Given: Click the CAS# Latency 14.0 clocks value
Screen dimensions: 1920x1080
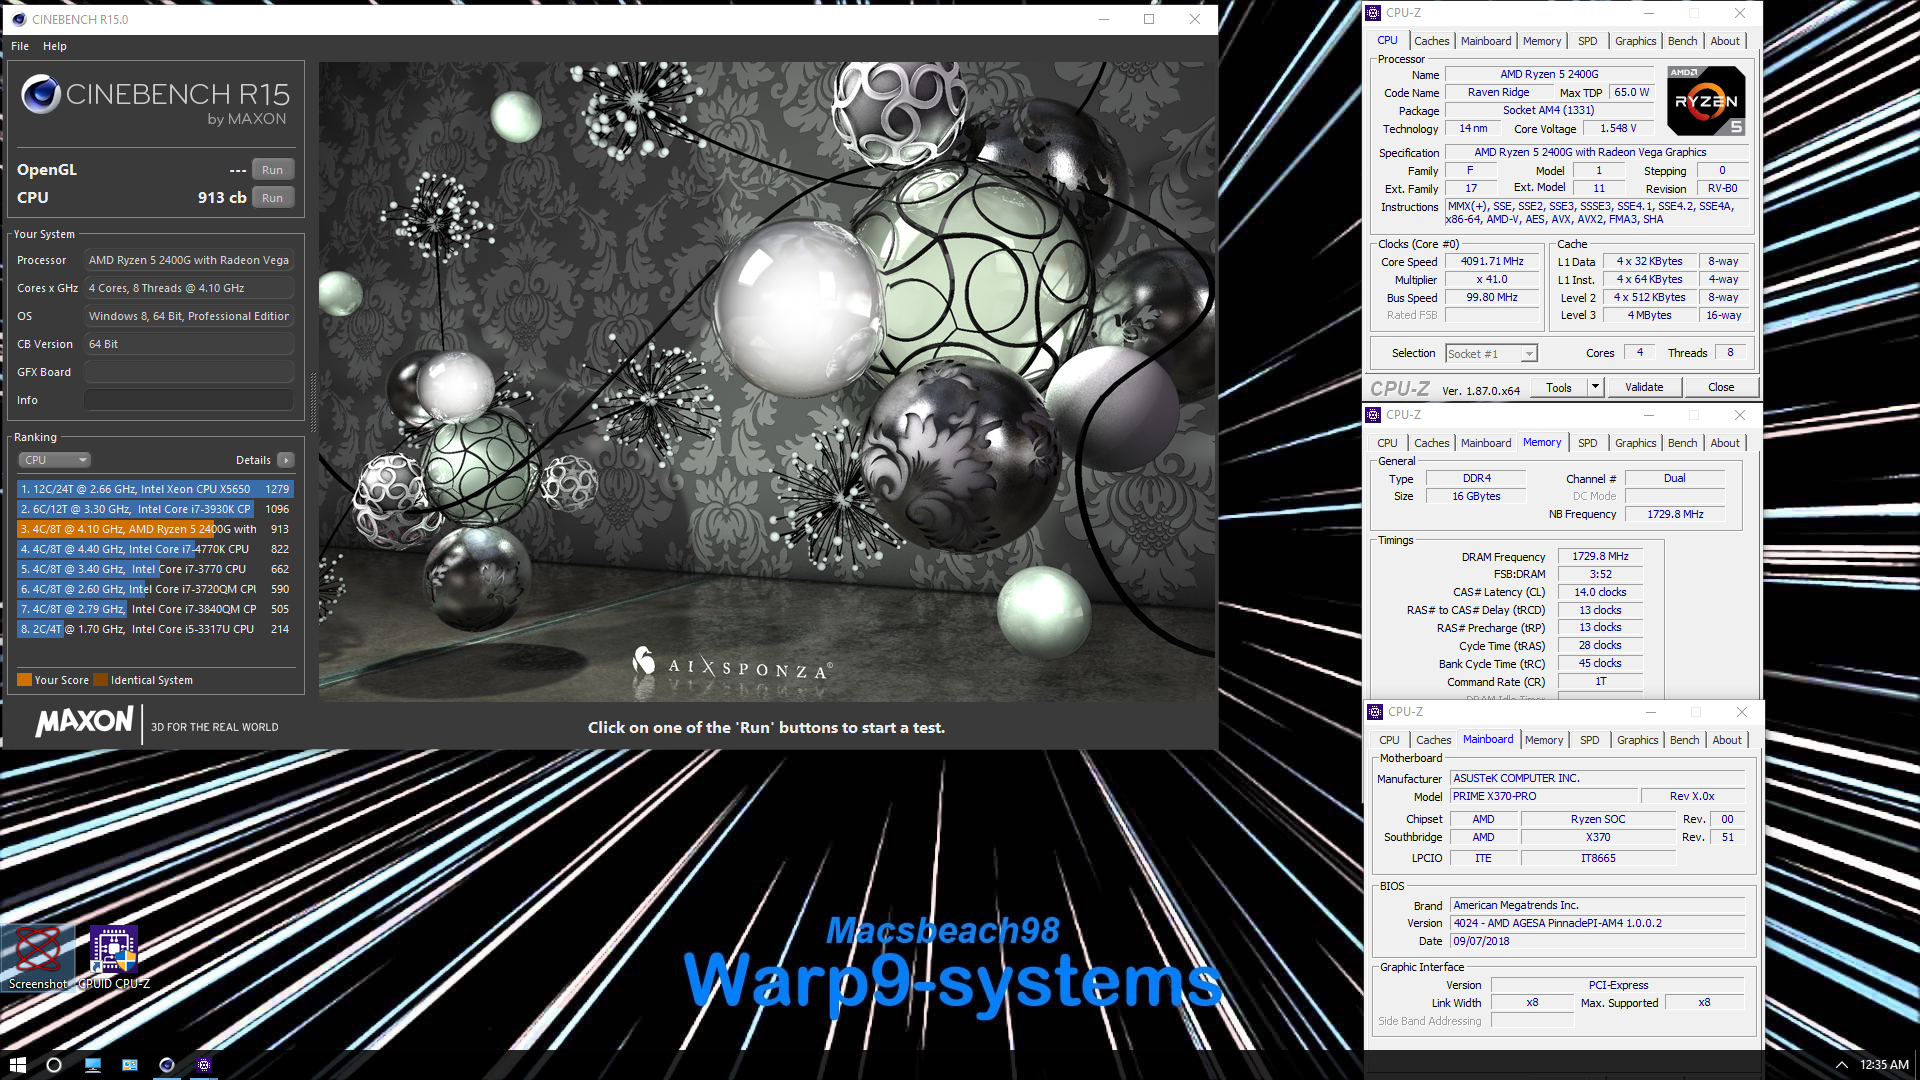Looking at the screenshot, I should click(1600, 593).
